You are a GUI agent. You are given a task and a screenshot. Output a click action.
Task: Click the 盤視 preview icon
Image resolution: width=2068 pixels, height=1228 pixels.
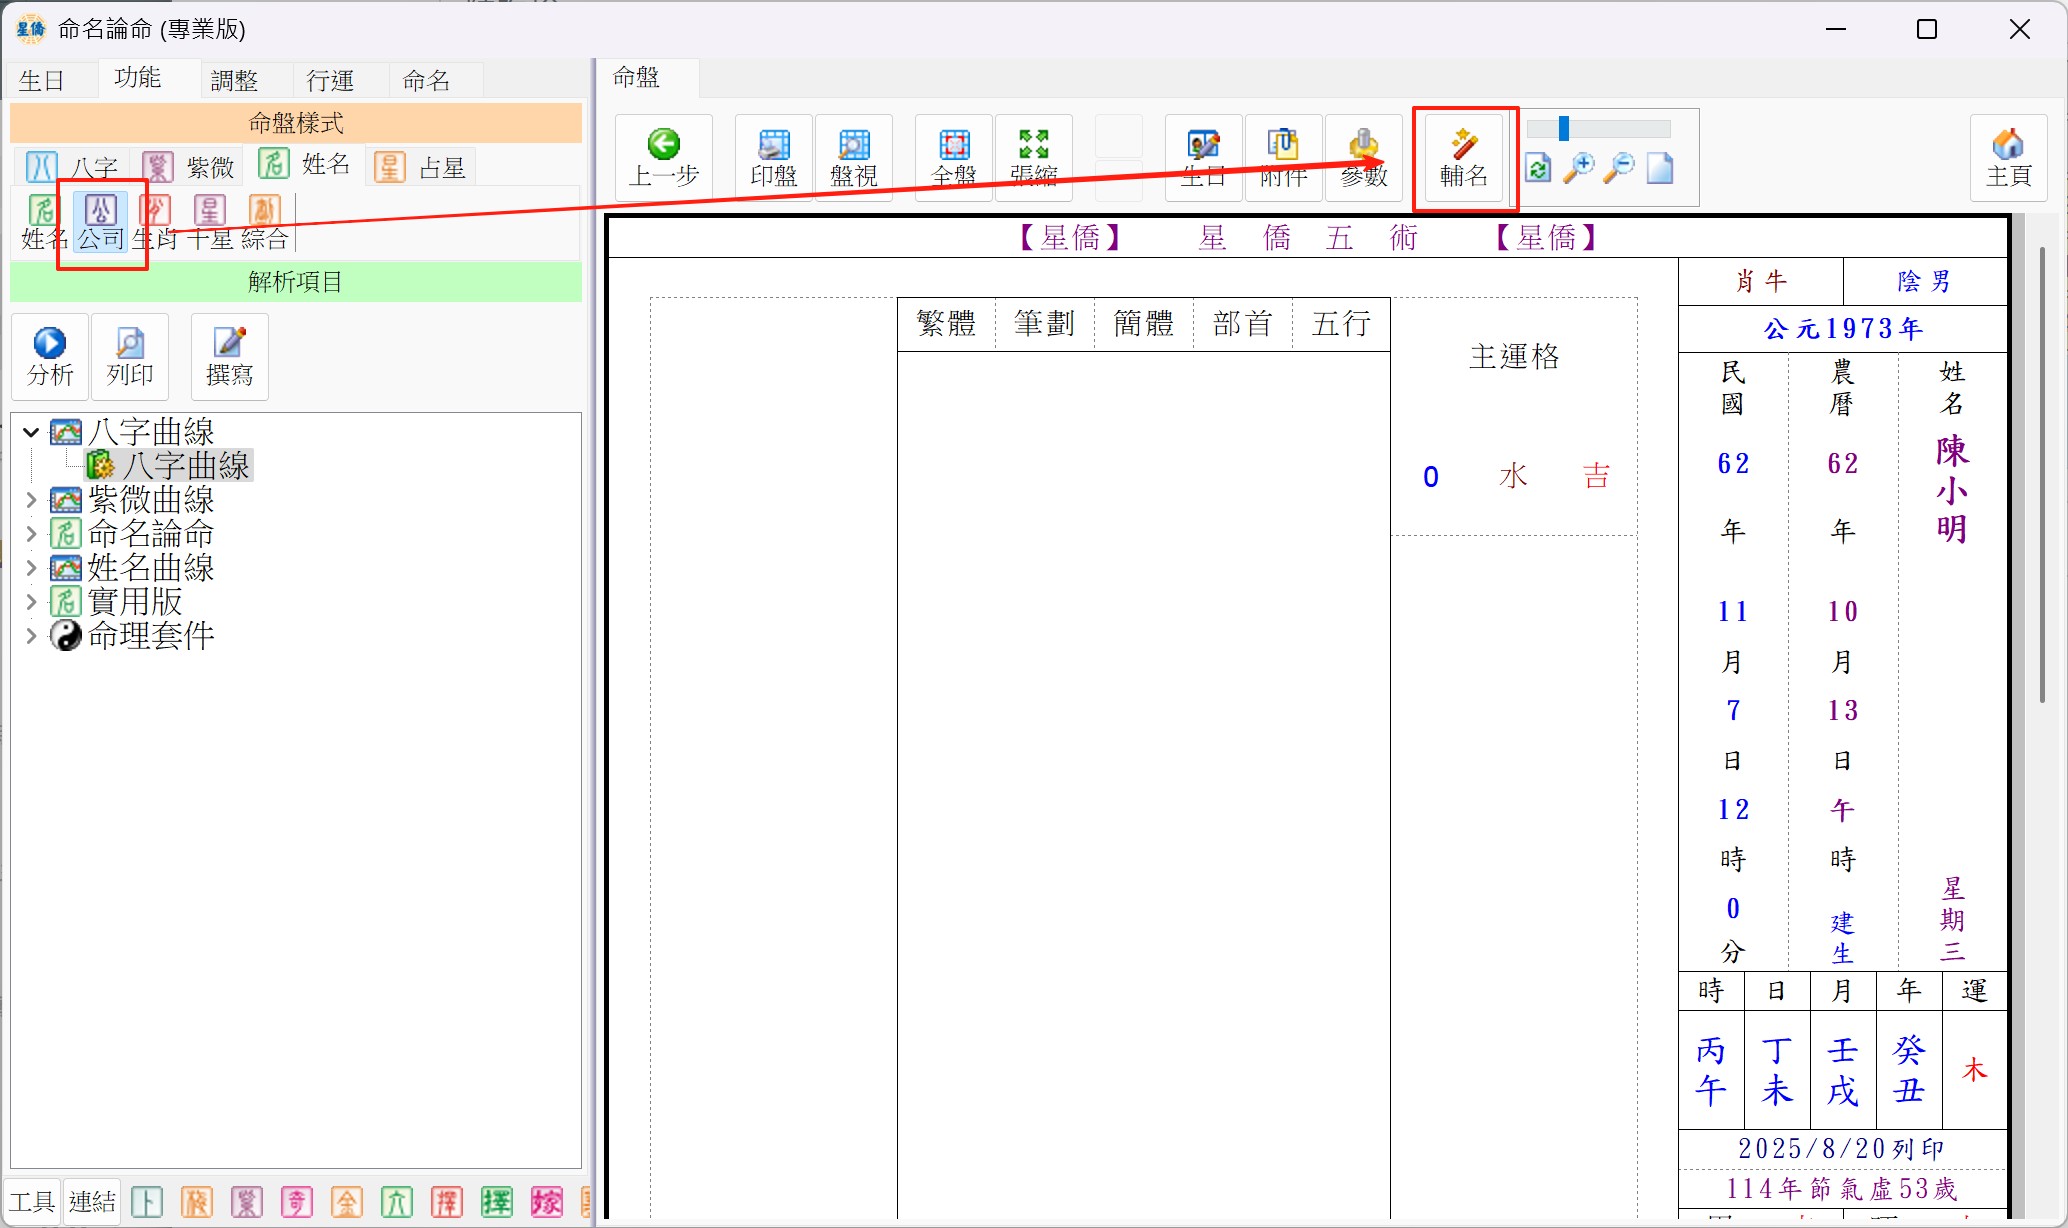tap(854, 158)
